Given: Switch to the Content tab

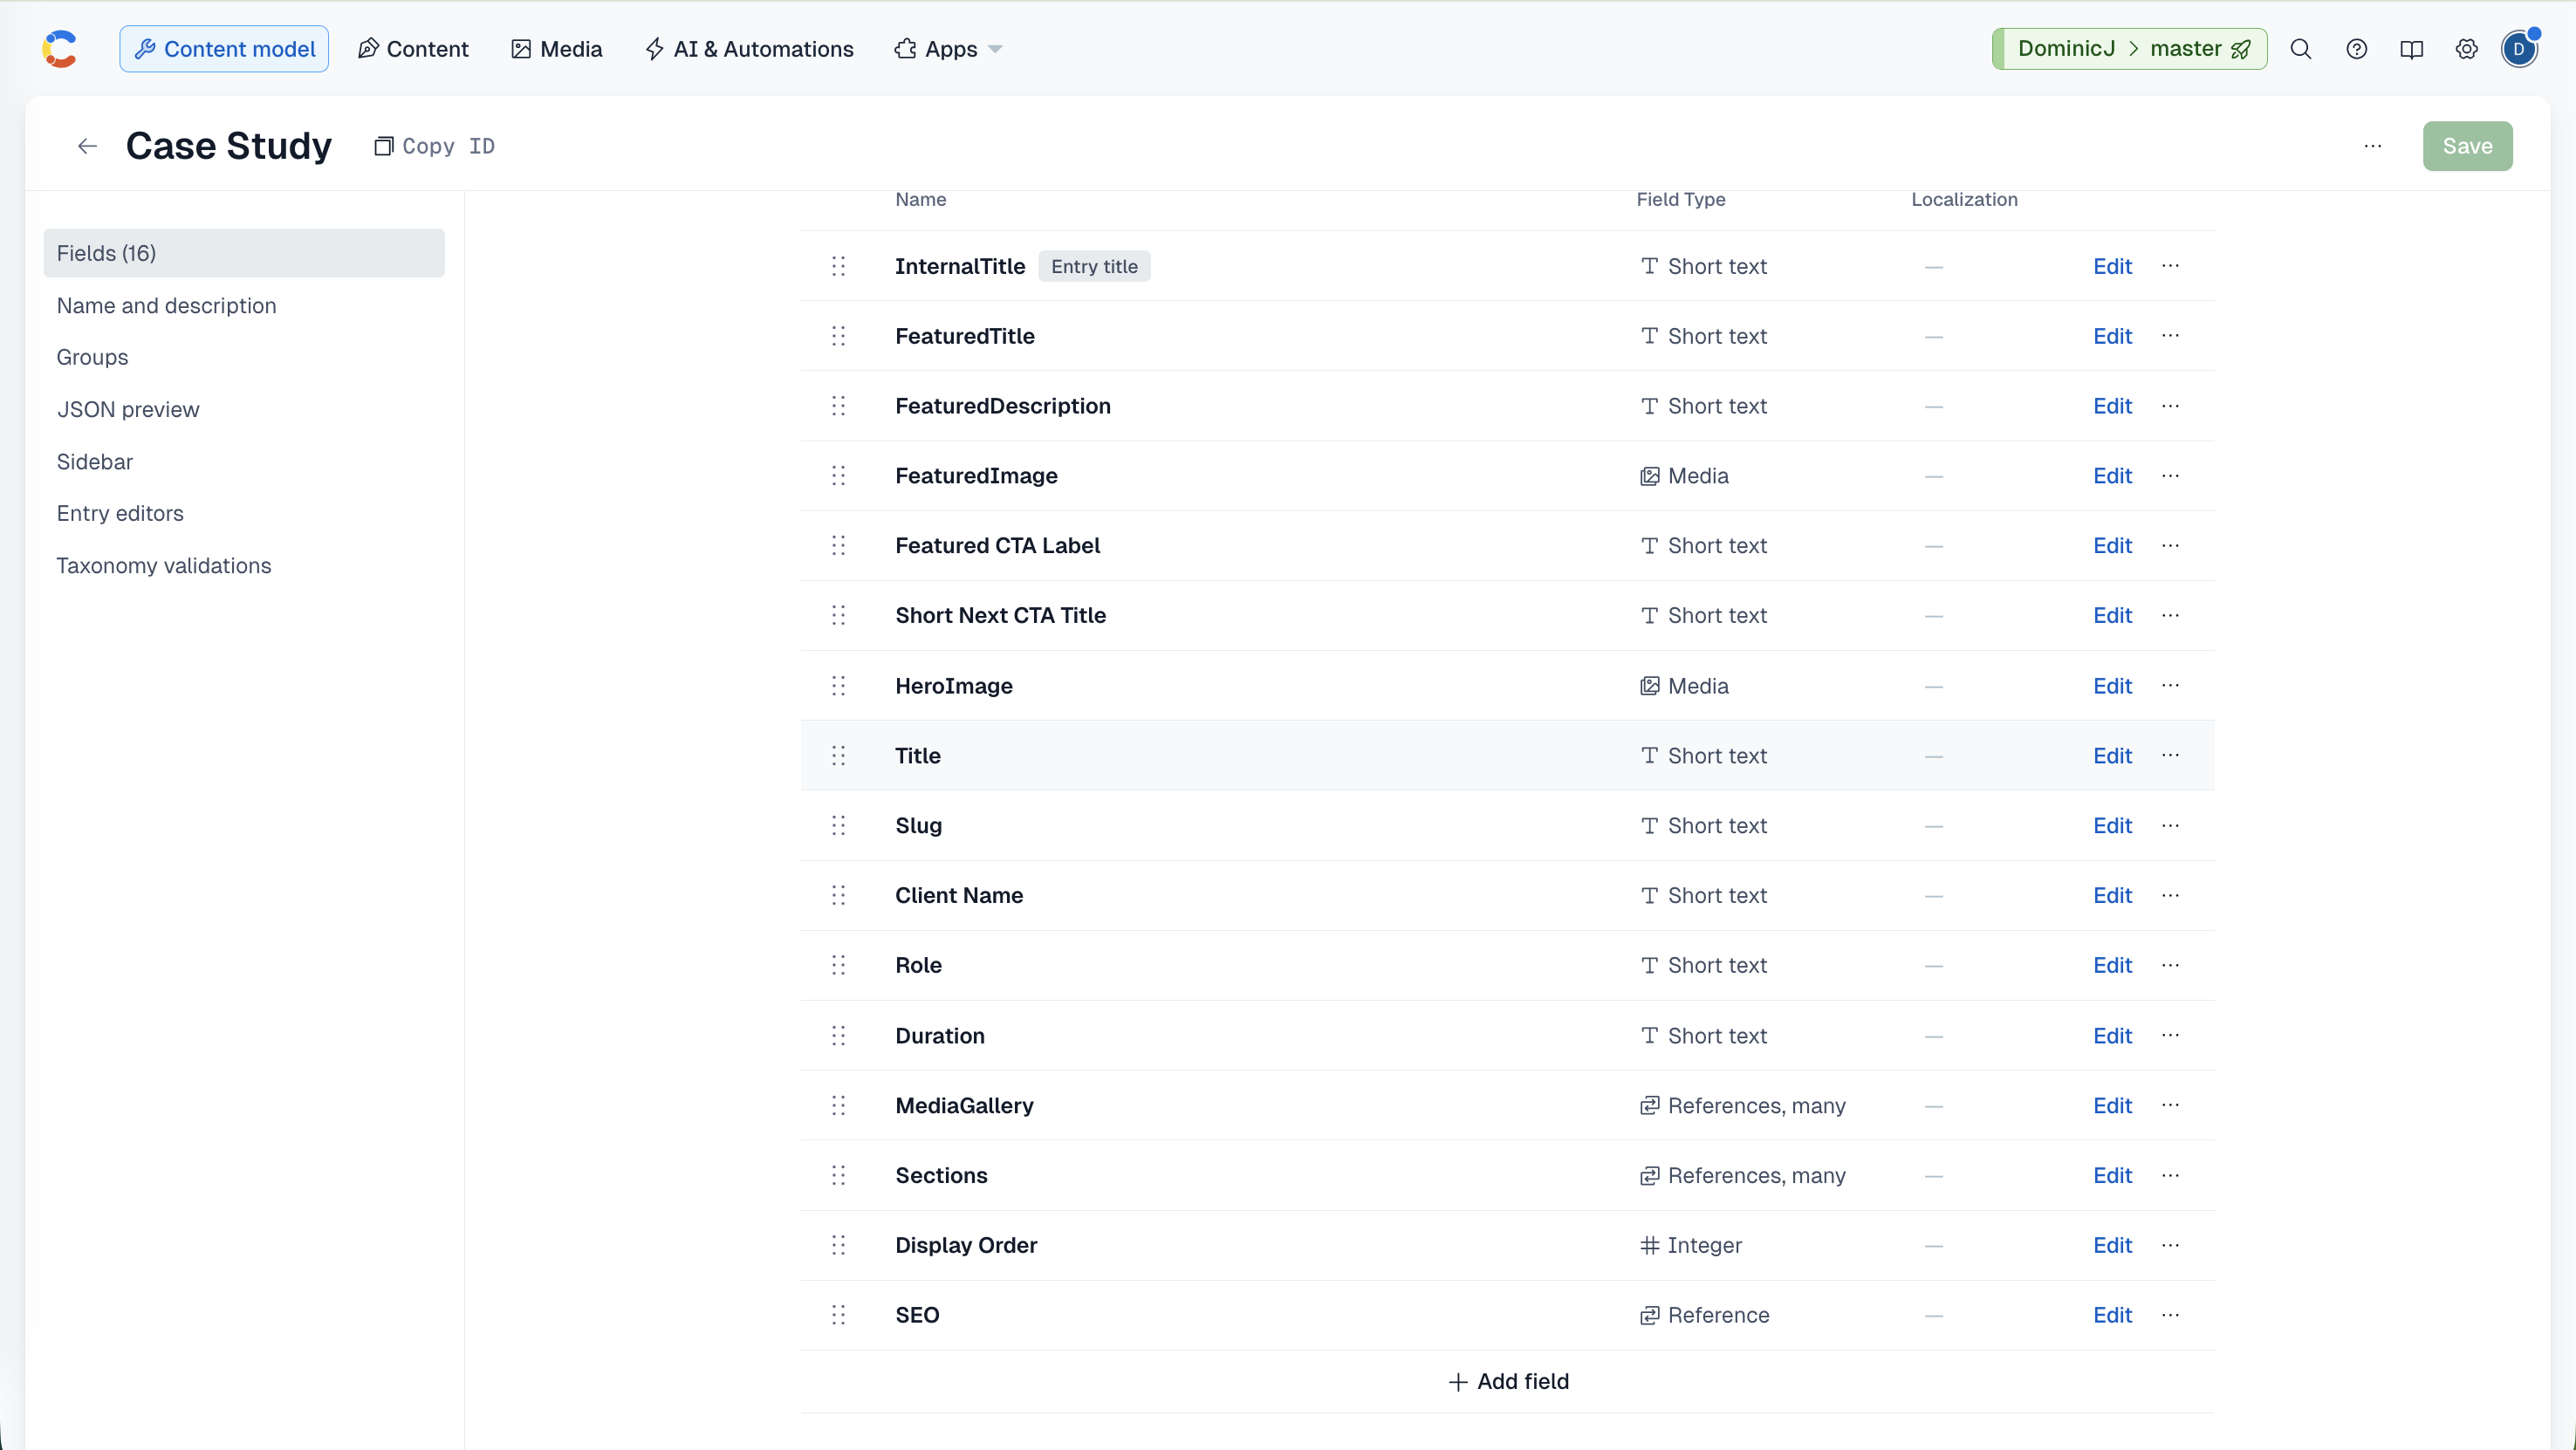Looking at the screenshot, I should (x=413, y=49).
